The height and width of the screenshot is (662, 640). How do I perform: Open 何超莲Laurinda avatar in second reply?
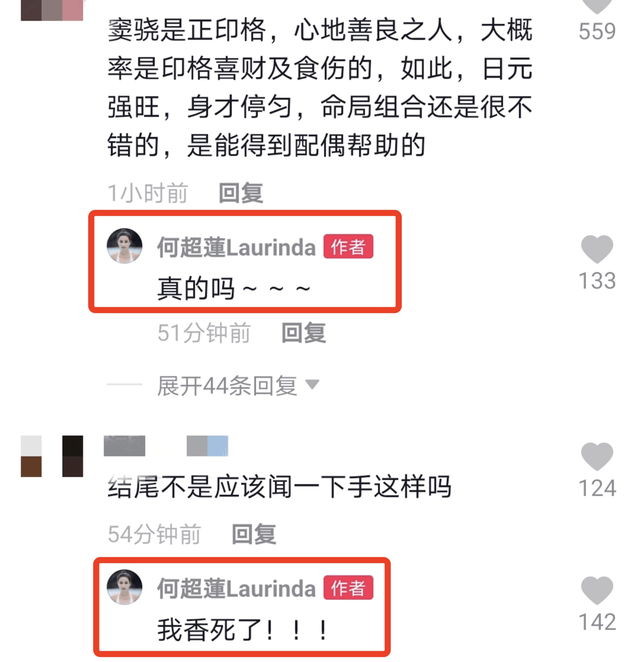[124, 587]
